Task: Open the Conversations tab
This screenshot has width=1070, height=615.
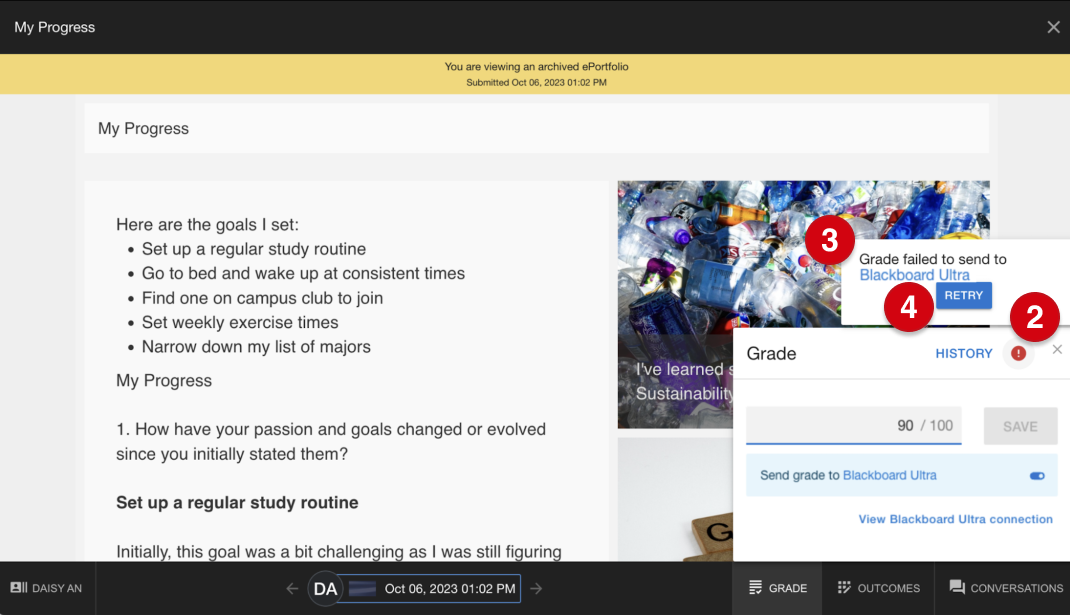Action: pyautogui.click(x=1005, y=588)
